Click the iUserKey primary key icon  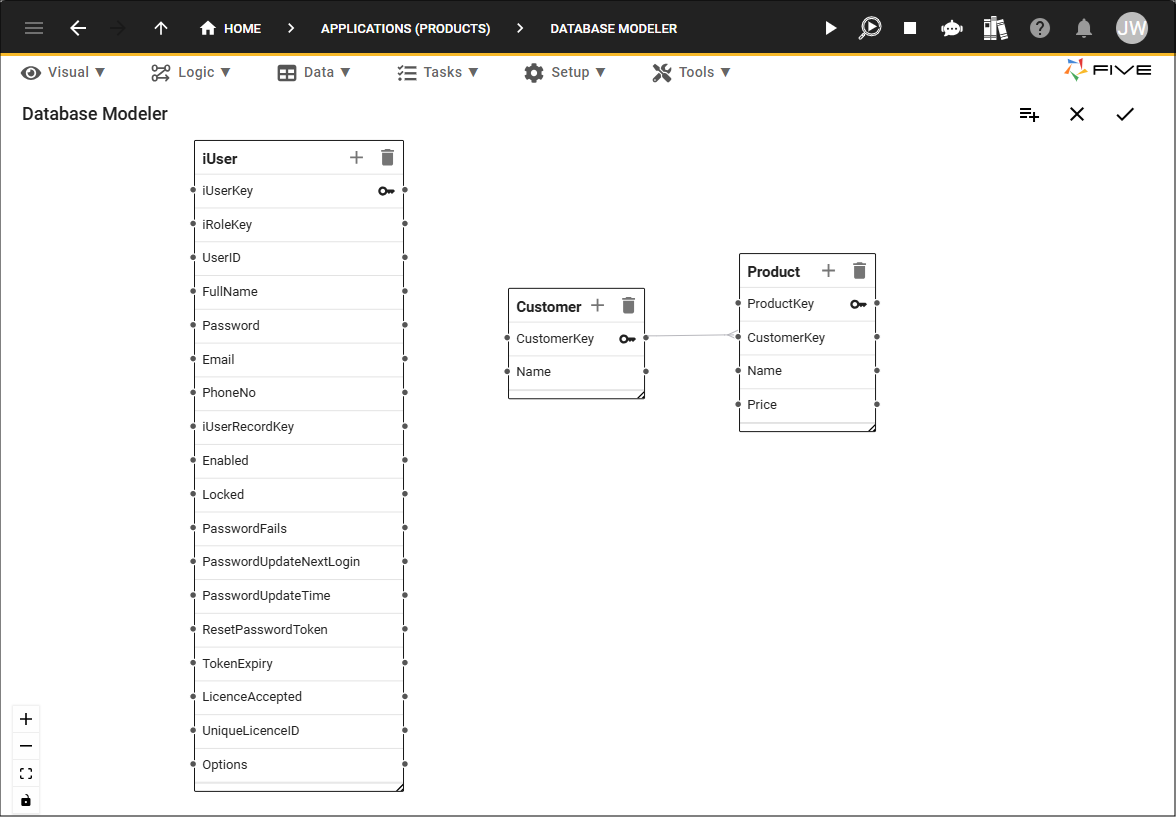point(386,191)
